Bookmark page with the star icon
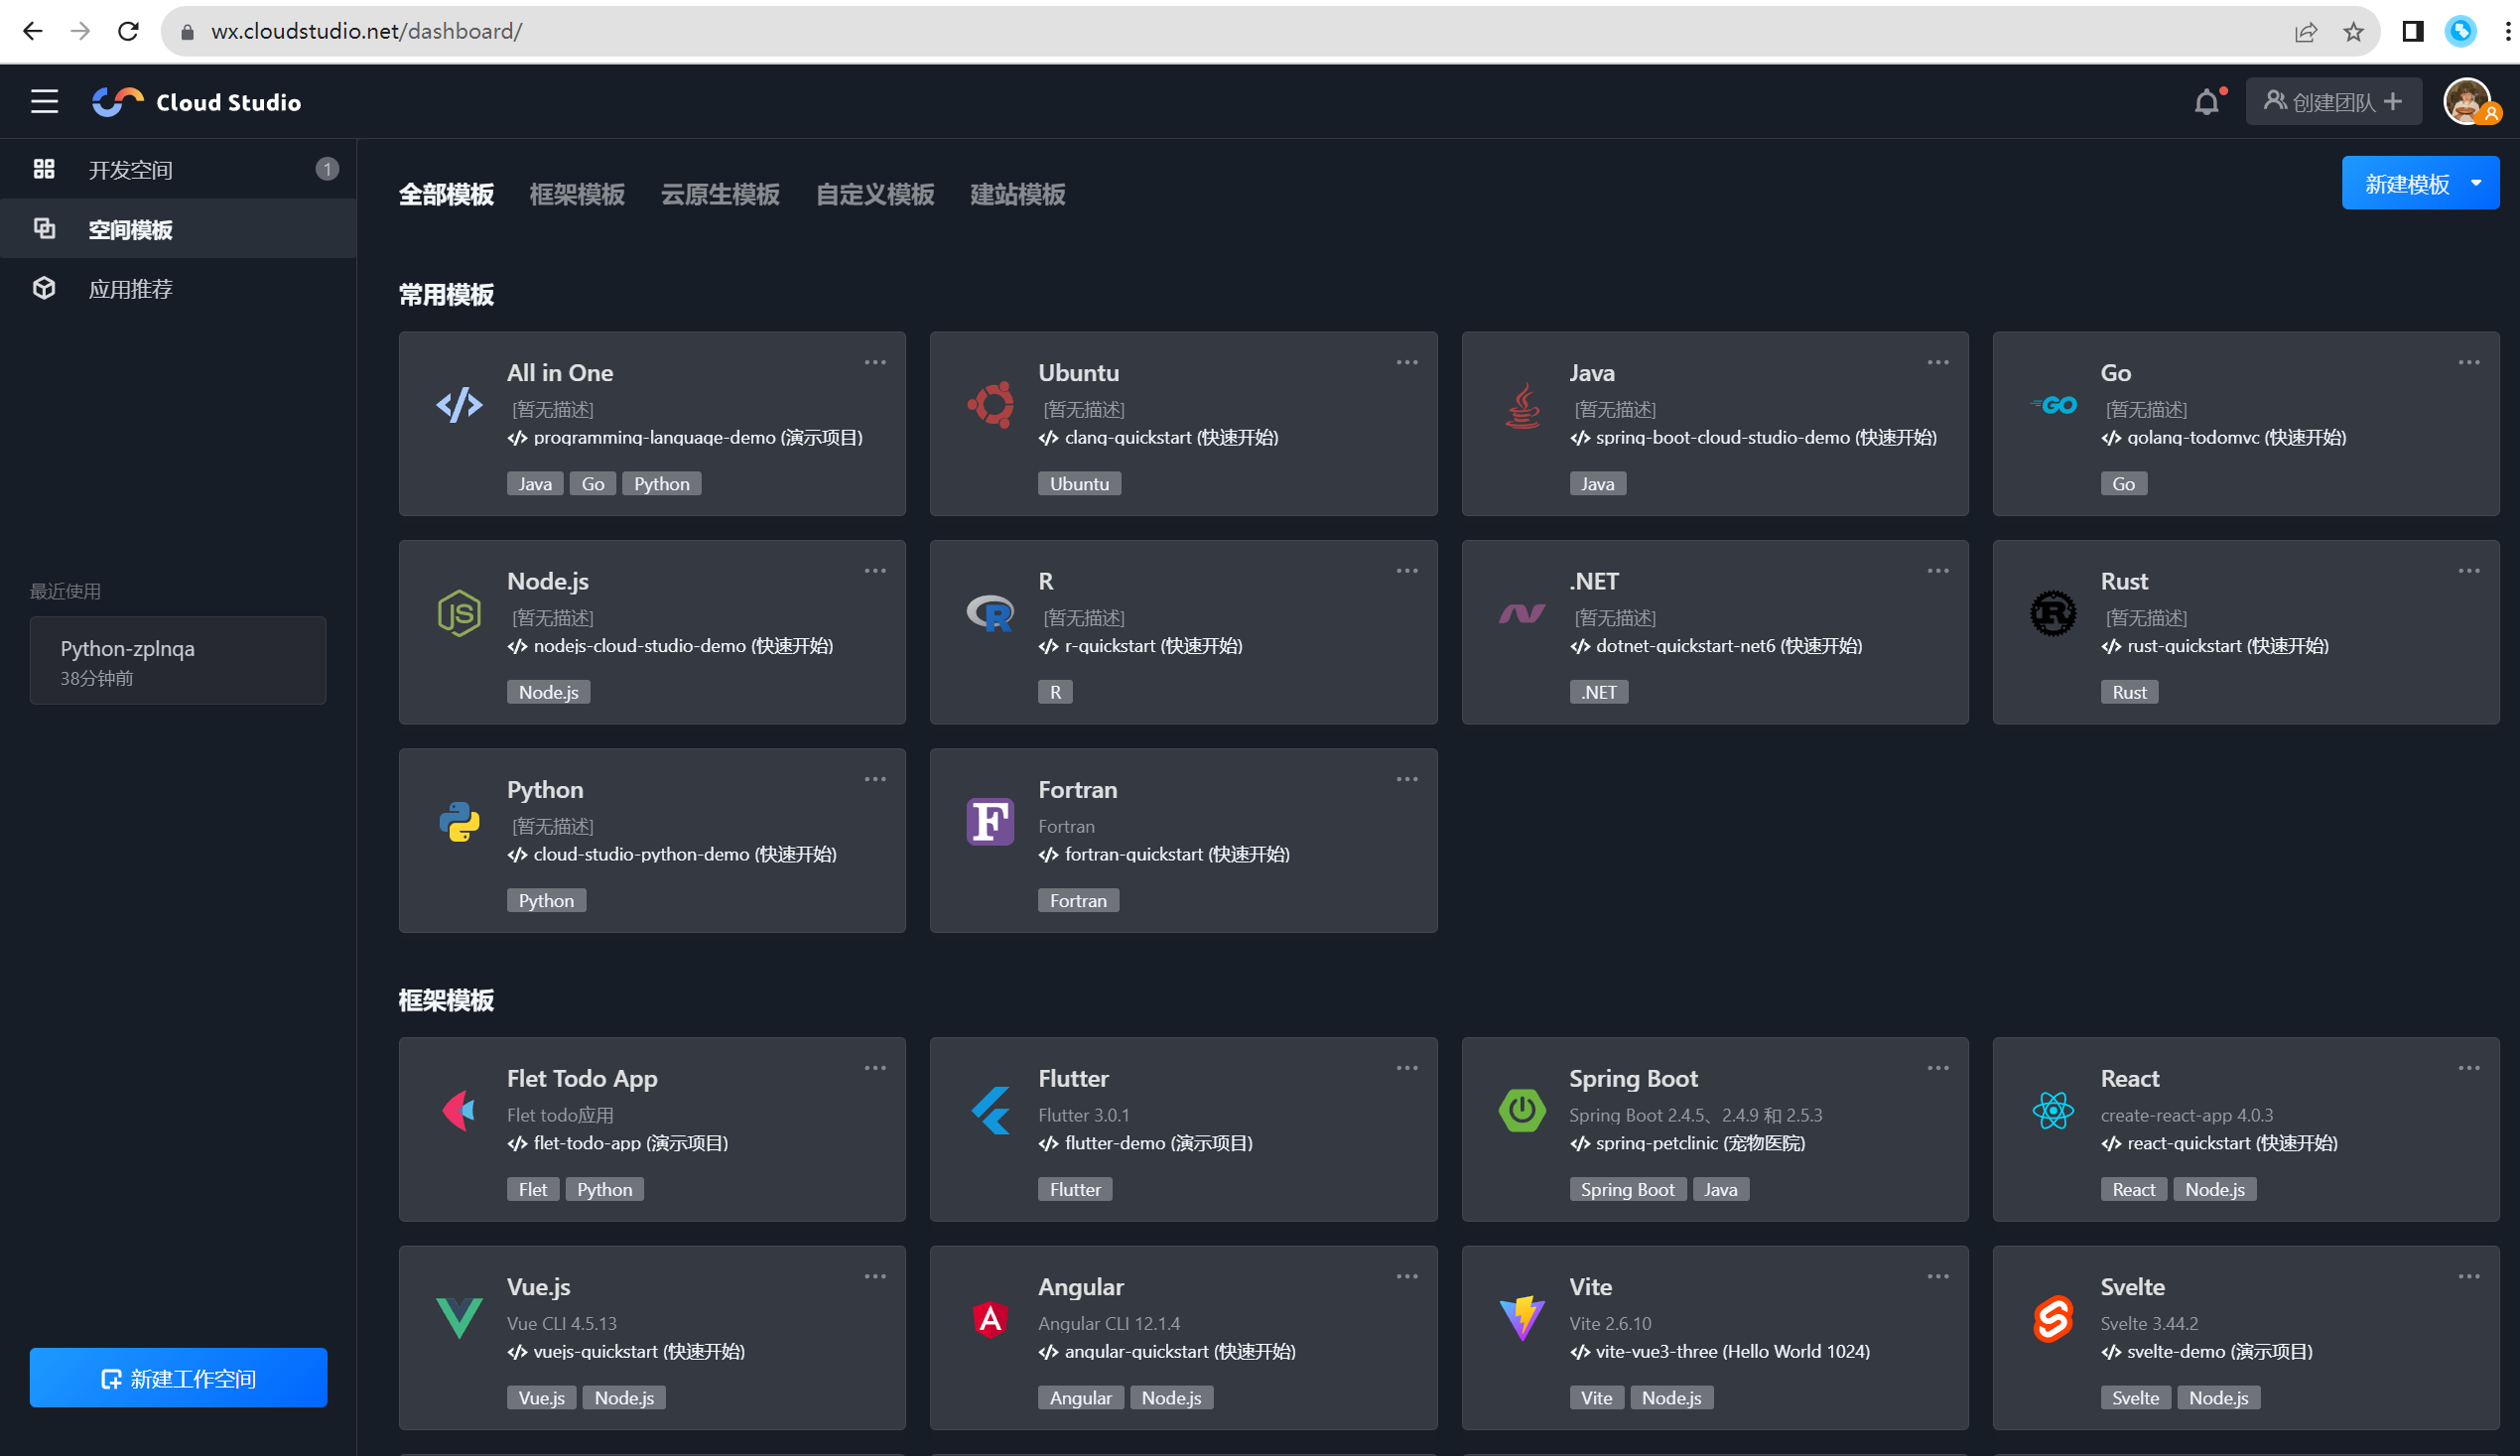Viewport: 2520px width, 1456px height. [x=2353, y=32]
